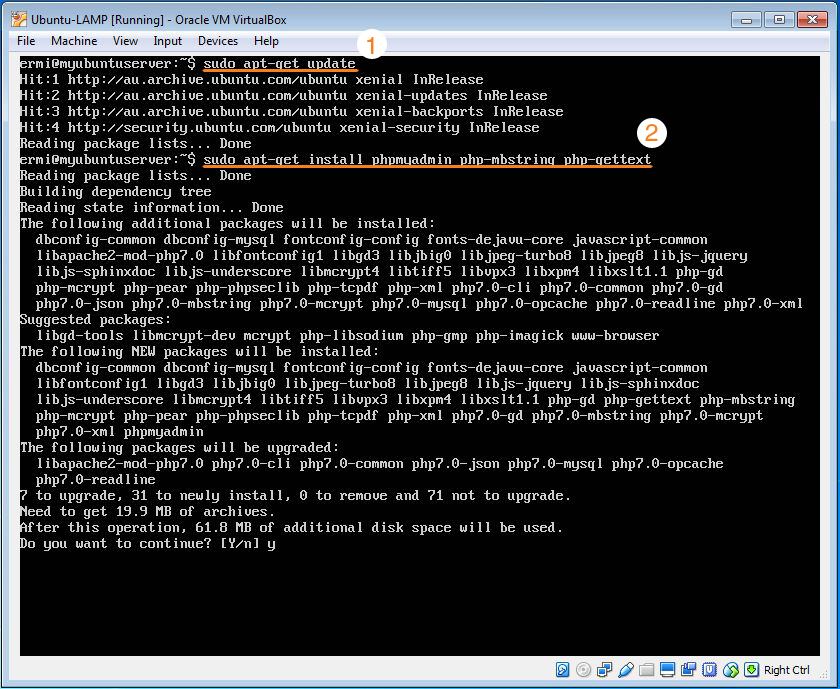This screenshot has width=840, height=689.
Task: Open the Machine menu
Action: (x=74, y=41)
